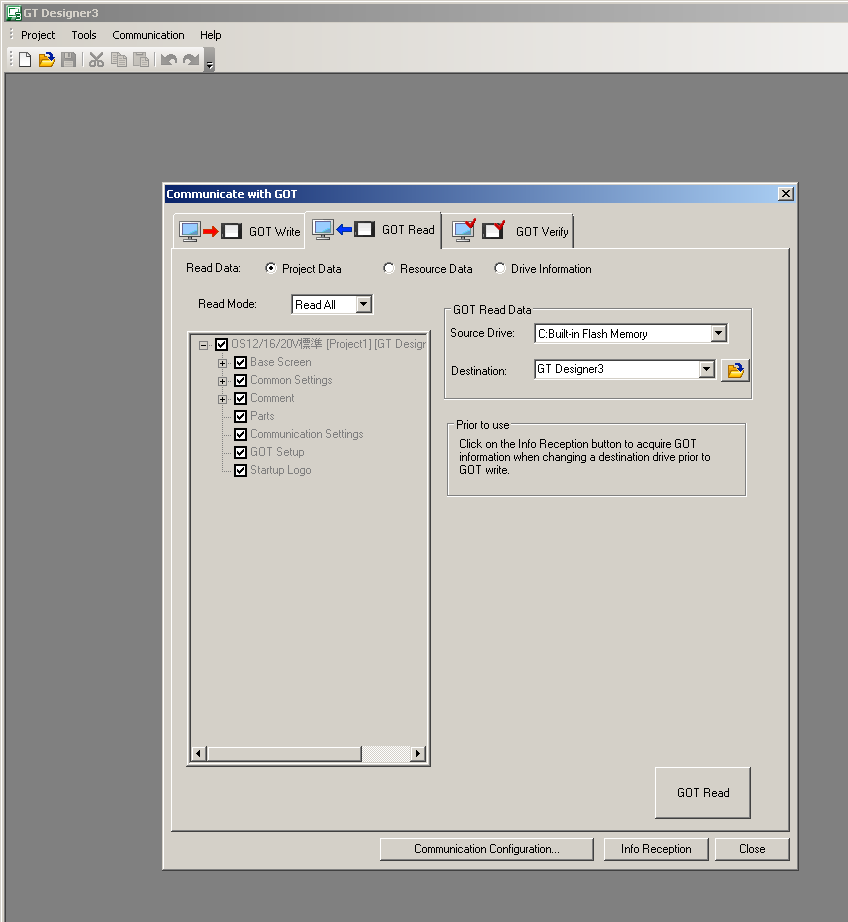Redo an action using the toolbar icon

(190, 58)
